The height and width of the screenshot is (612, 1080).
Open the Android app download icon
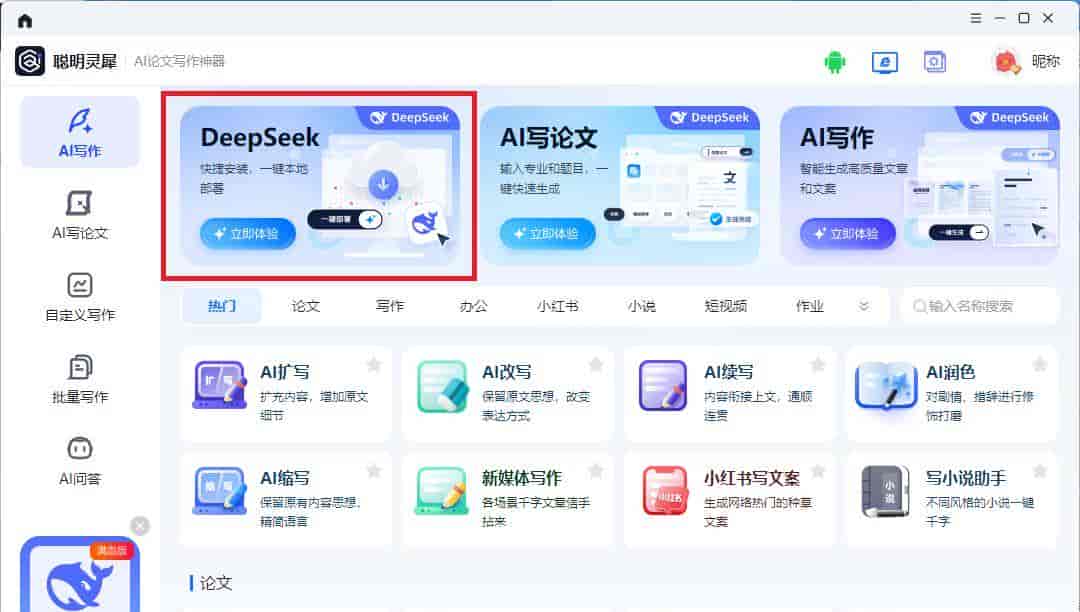(835, 62)
